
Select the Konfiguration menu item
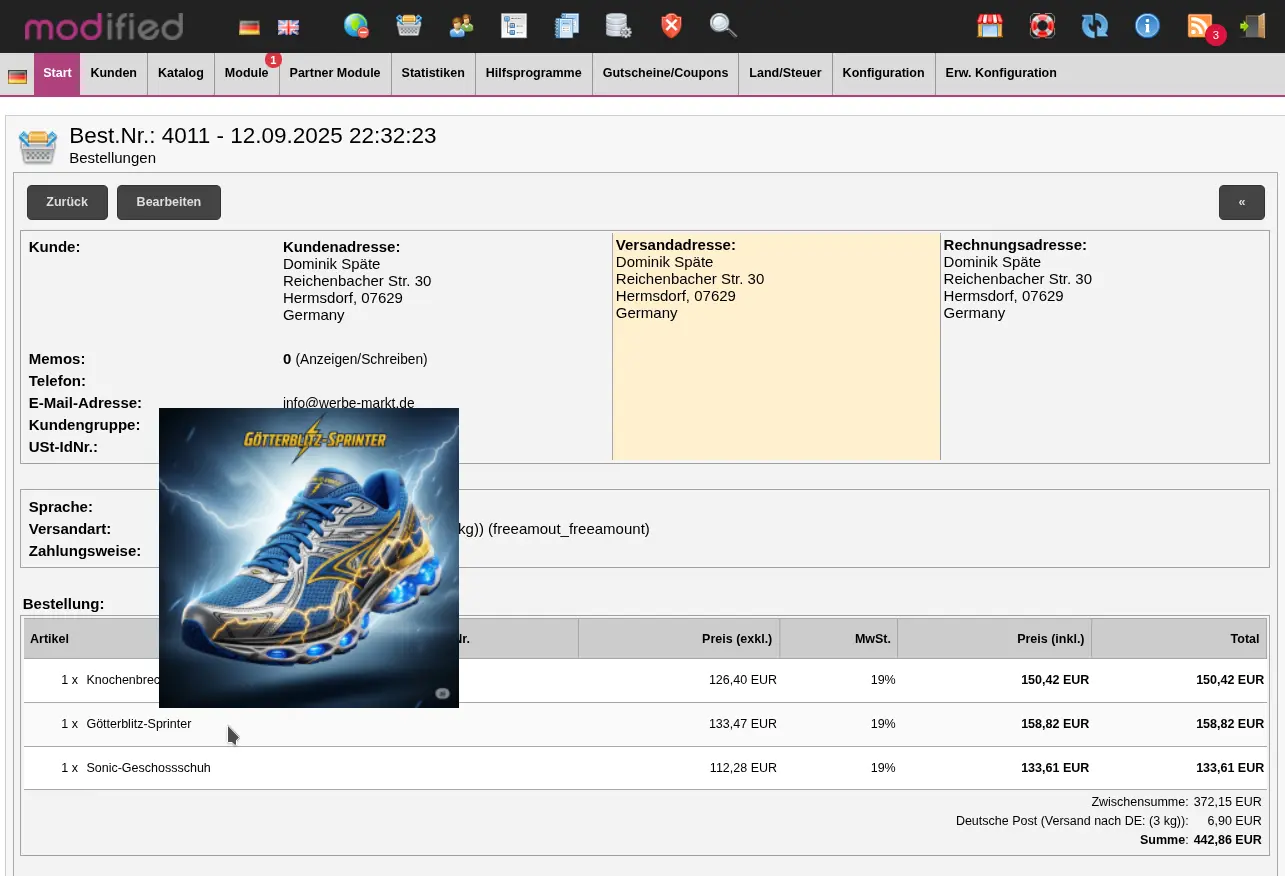tap(883, 73)
